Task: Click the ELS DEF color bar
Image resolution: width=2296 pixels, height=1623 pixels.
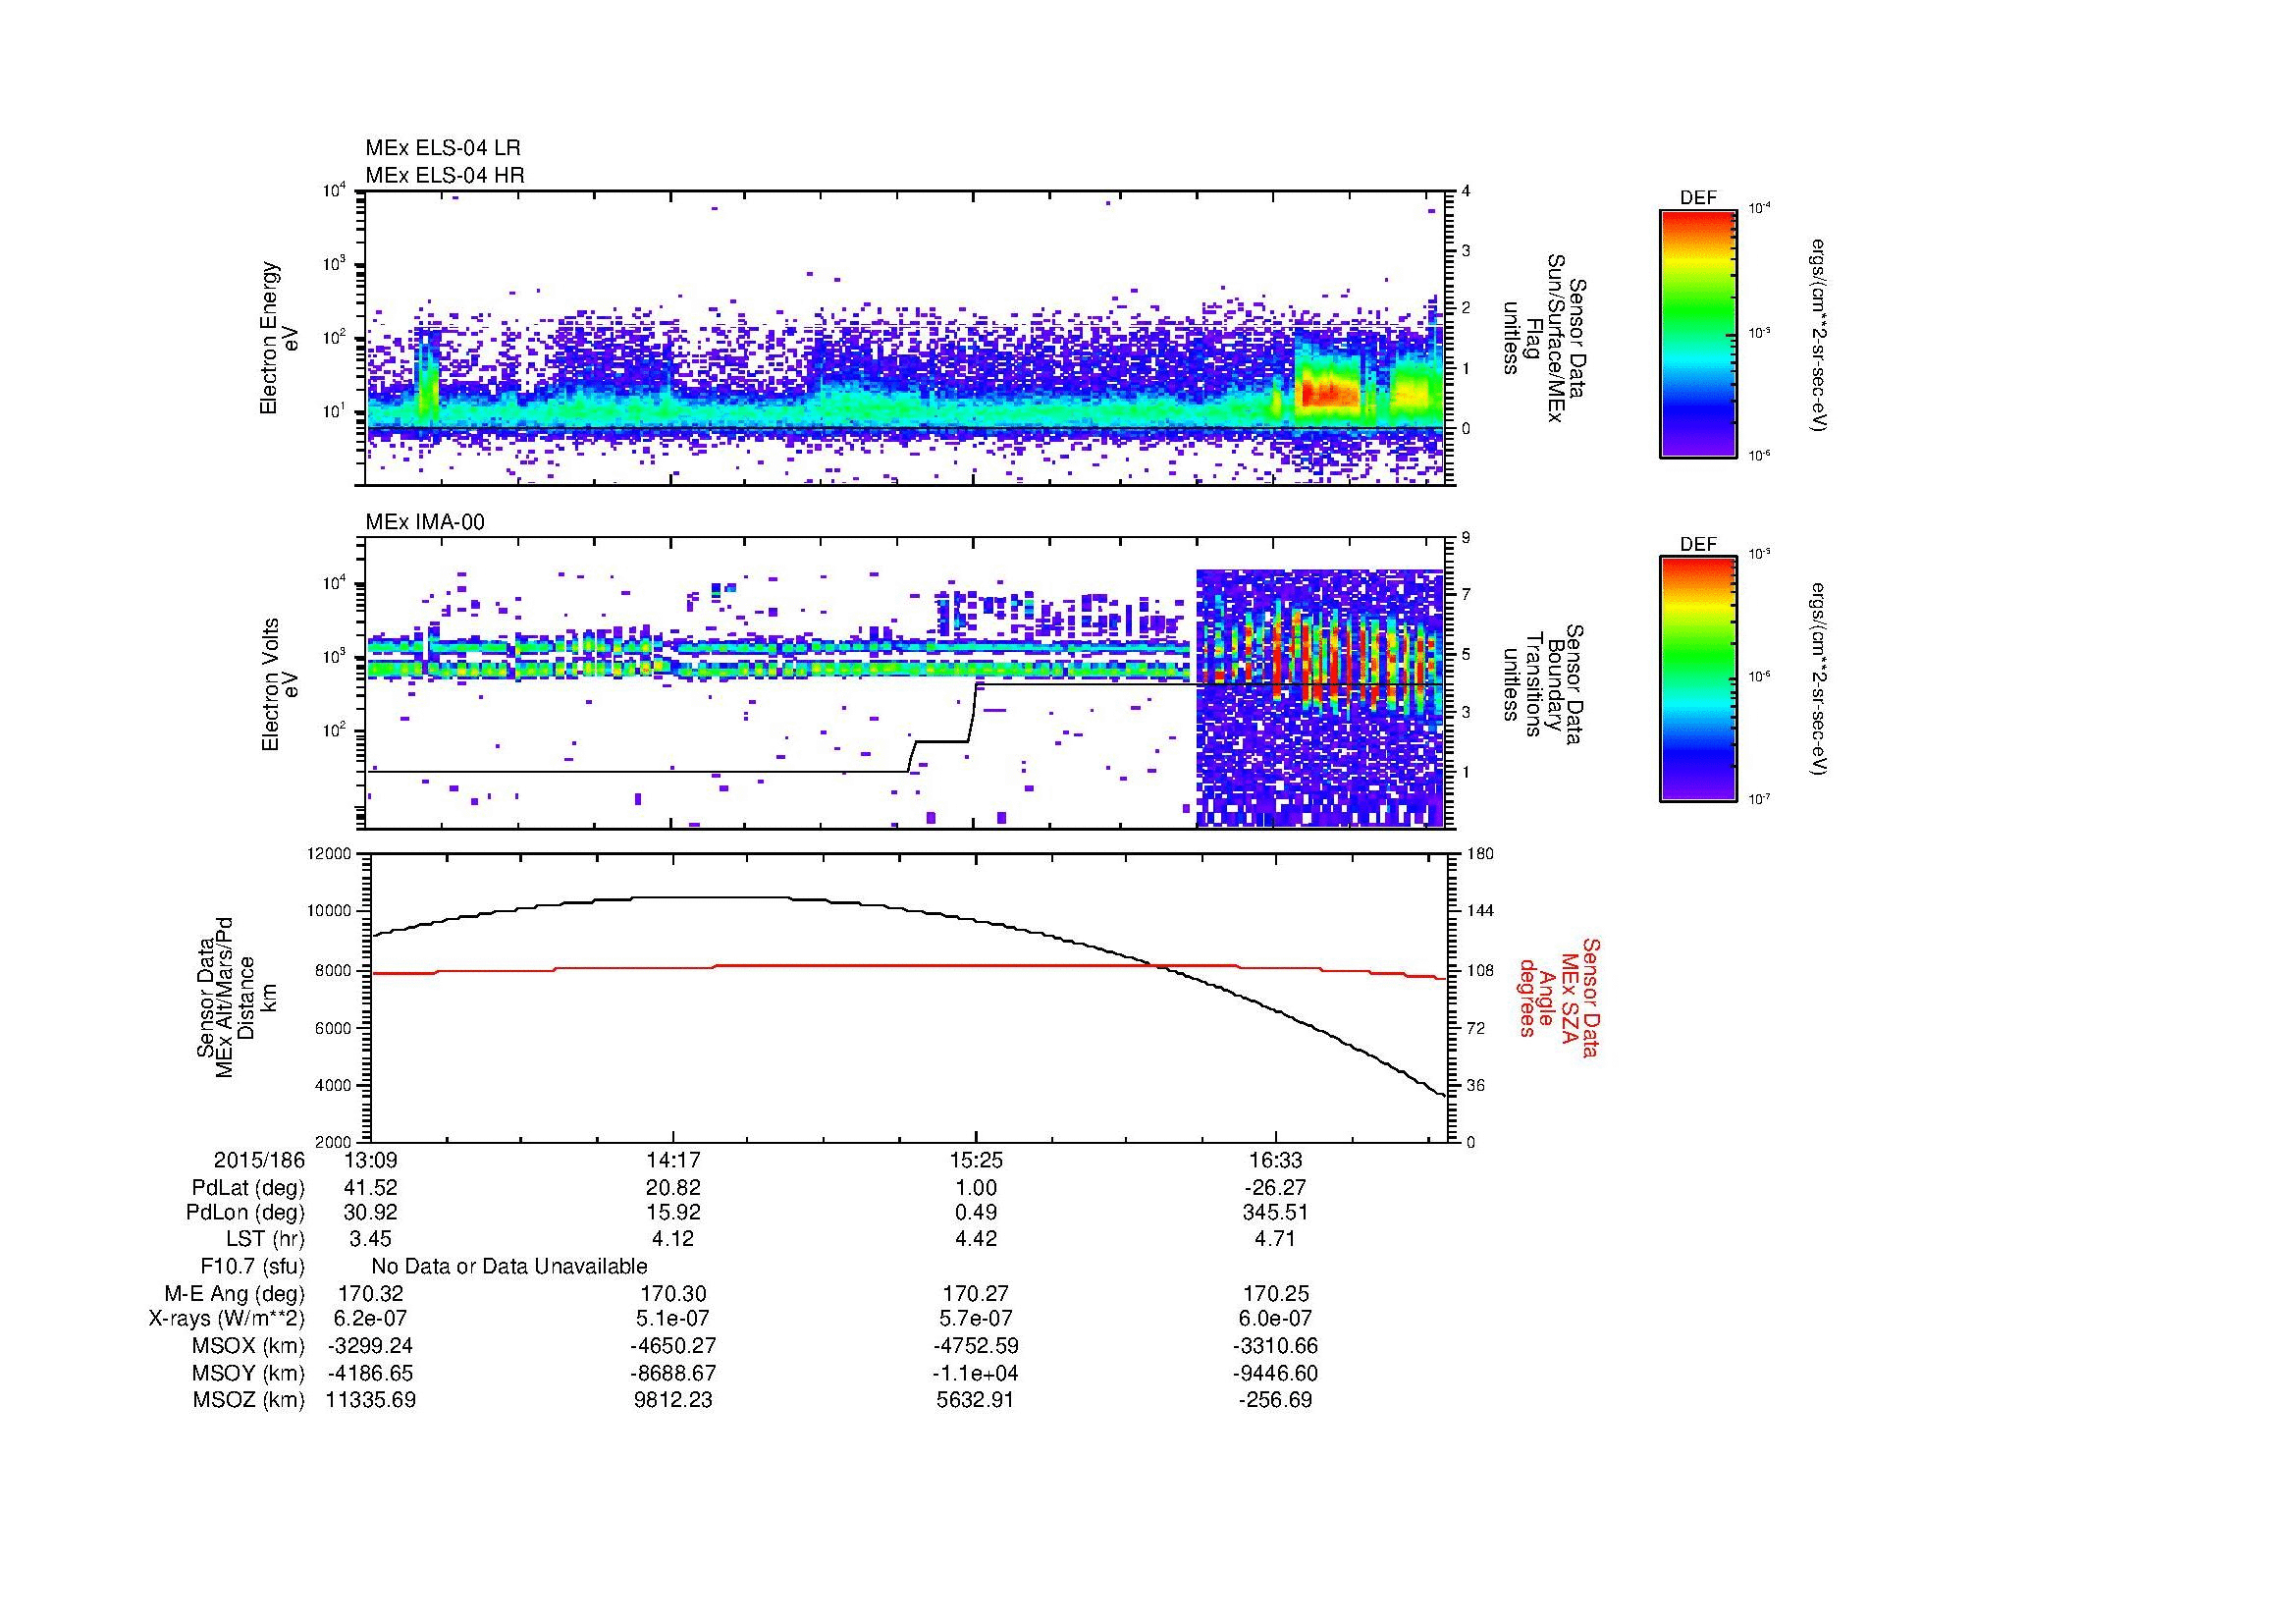Action: click(x=1698, y=333)
